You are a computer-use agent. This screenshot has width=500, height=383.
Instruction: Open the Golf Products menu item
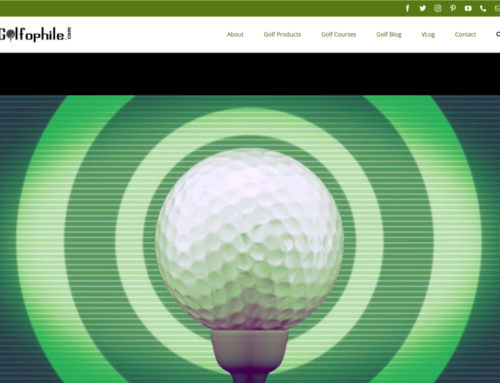[282, 34]
